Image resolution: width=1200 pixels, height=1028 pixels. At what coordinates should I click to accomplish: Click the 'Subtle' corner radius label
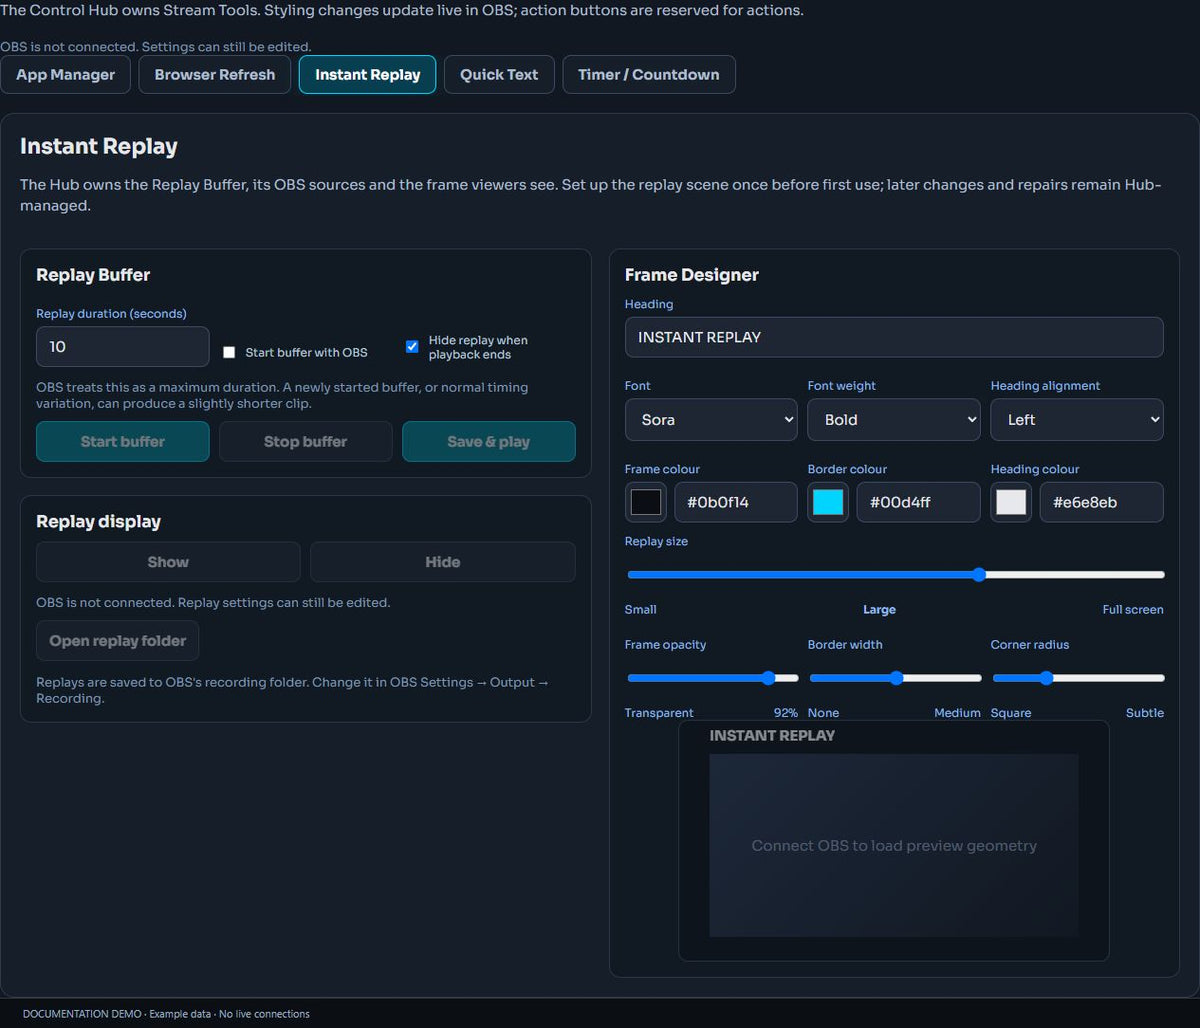click(1145, 713)
